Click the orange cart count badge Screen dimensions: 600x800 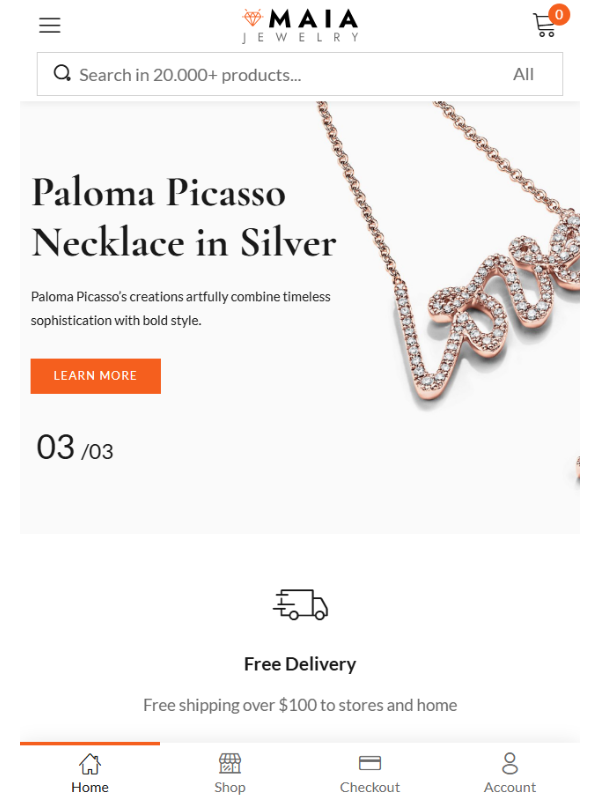559,15
